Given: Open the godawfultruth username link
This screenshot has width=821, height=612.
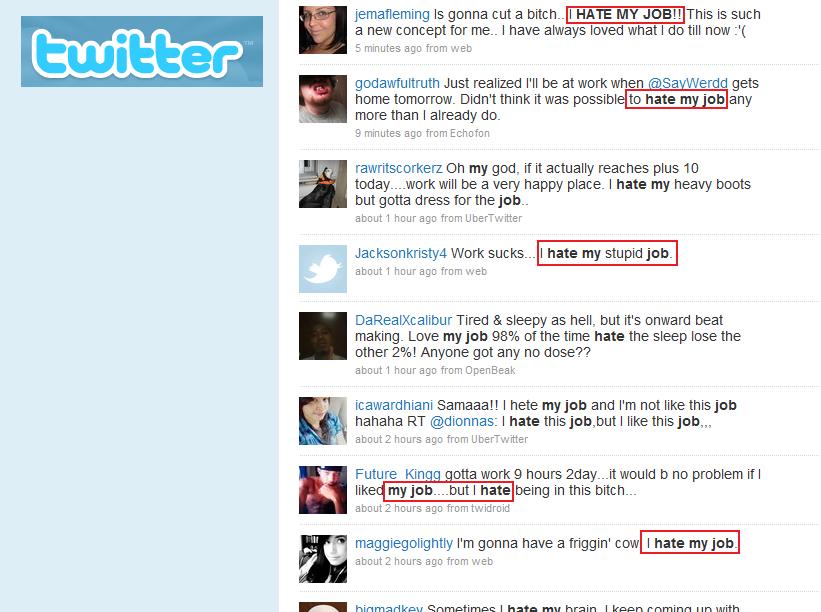Looking at the screenshot, I should coord(397,83).
